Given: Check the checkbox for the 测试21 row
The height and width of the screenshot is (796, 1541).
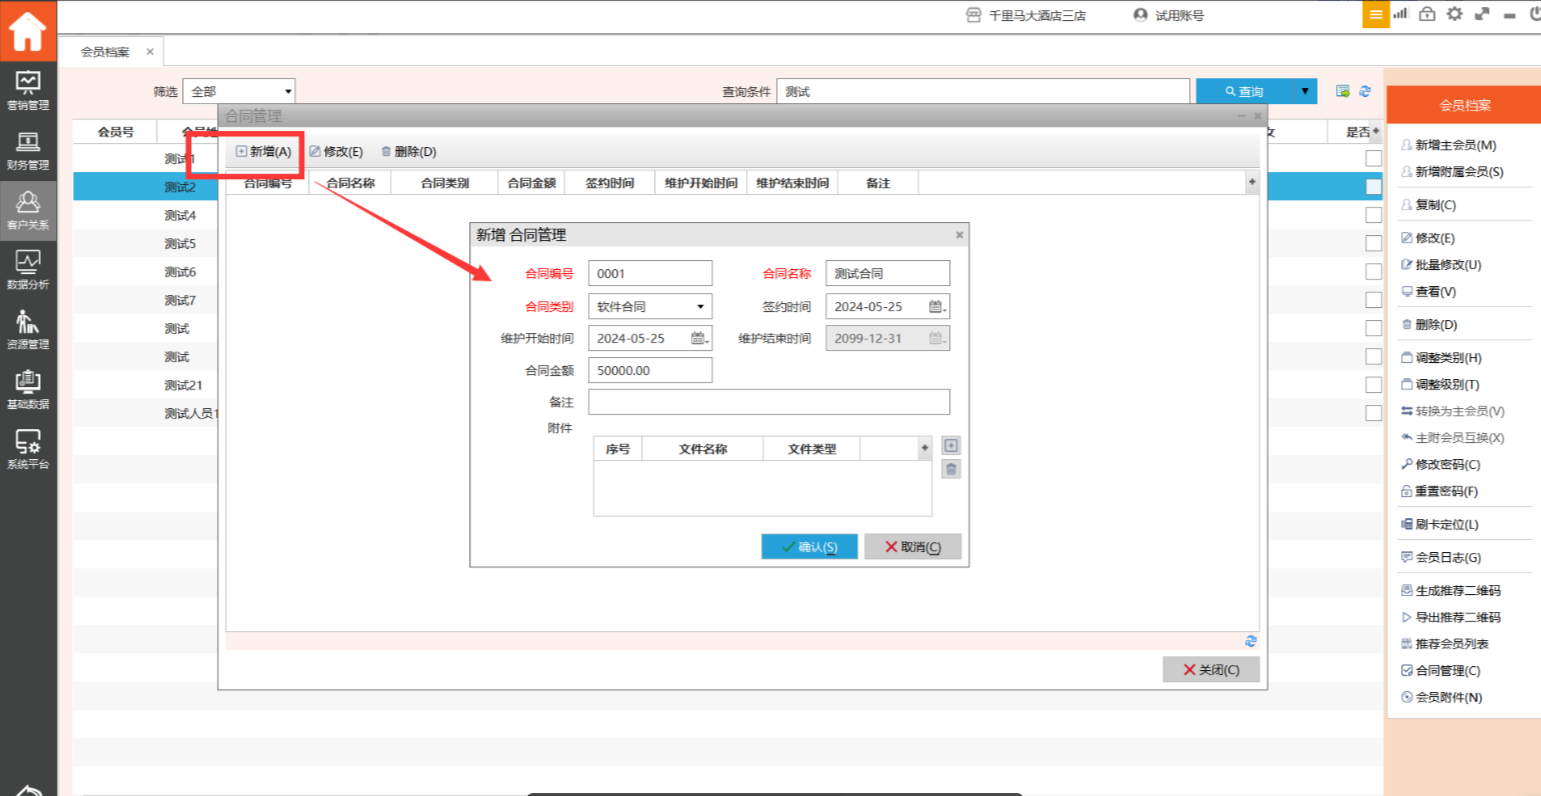Looking at the screenshot, I should [1373, 385].
